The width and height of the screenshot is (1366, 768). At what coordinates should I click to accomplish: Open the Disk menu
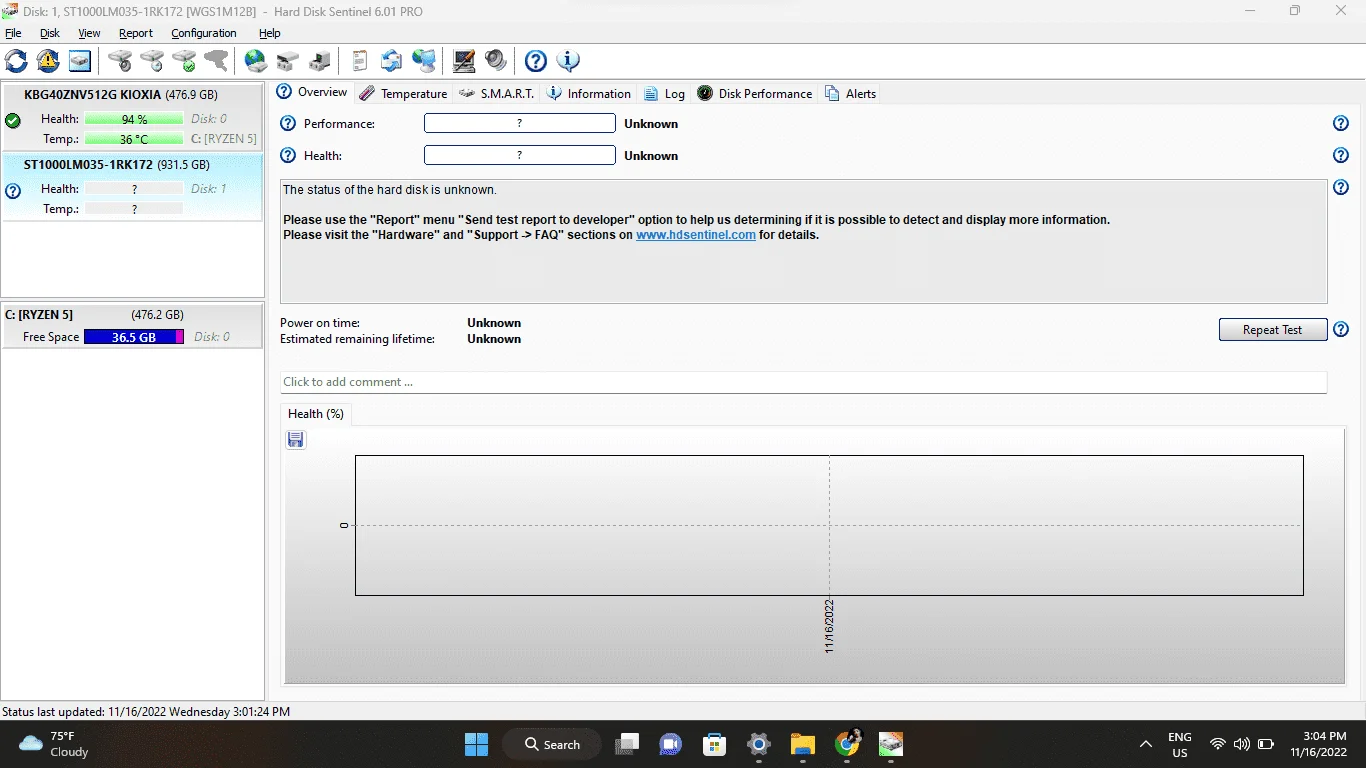50,33
